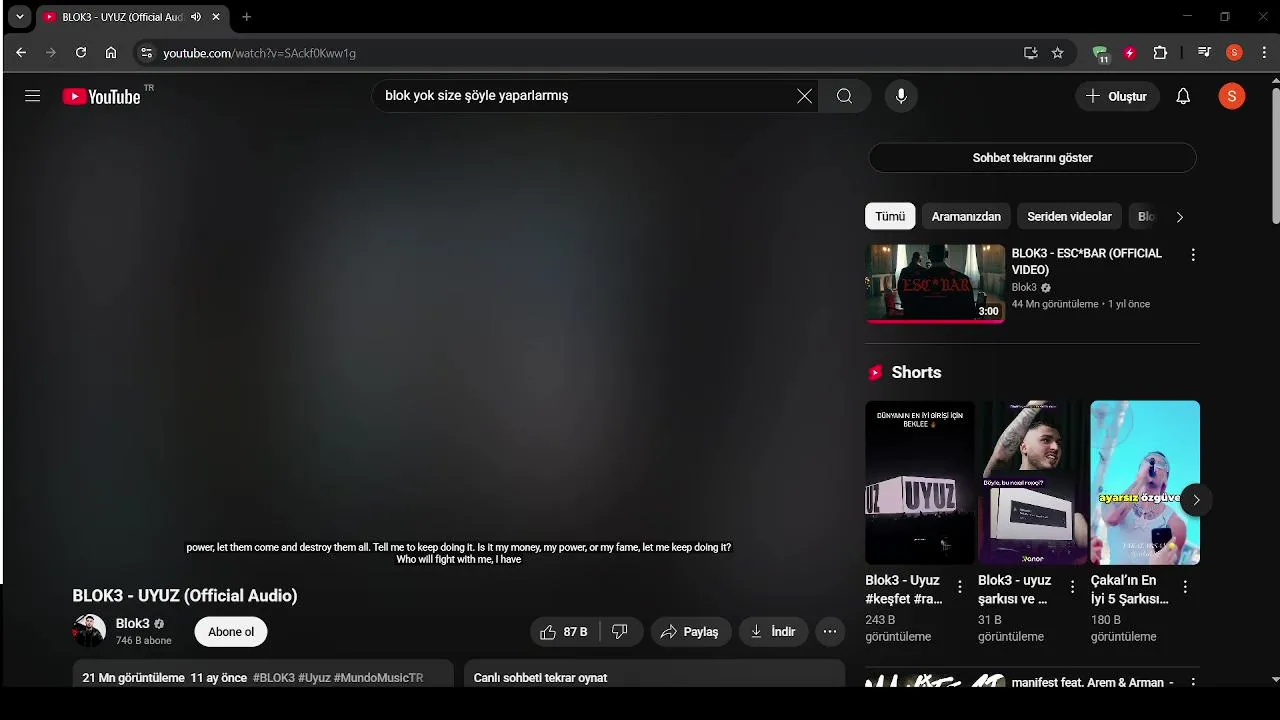The width and height of the screenshot is (1280, 720).
Task: Open more actions three-dot menu
Action: pyautogui.click(x=830, y=632)
